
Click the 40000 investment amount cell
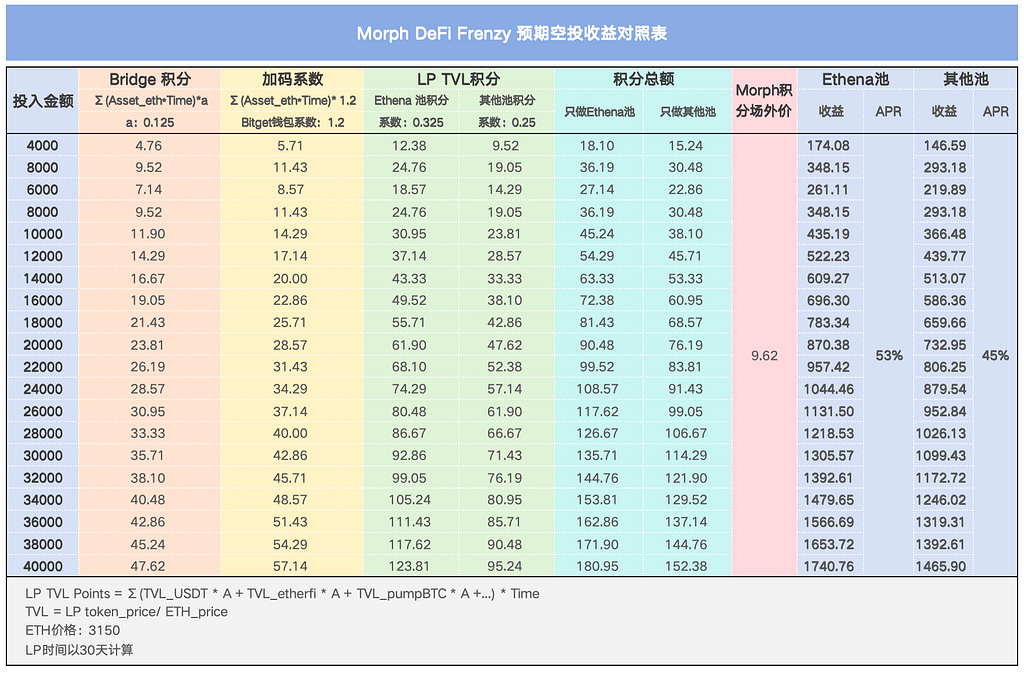point(42,566)
